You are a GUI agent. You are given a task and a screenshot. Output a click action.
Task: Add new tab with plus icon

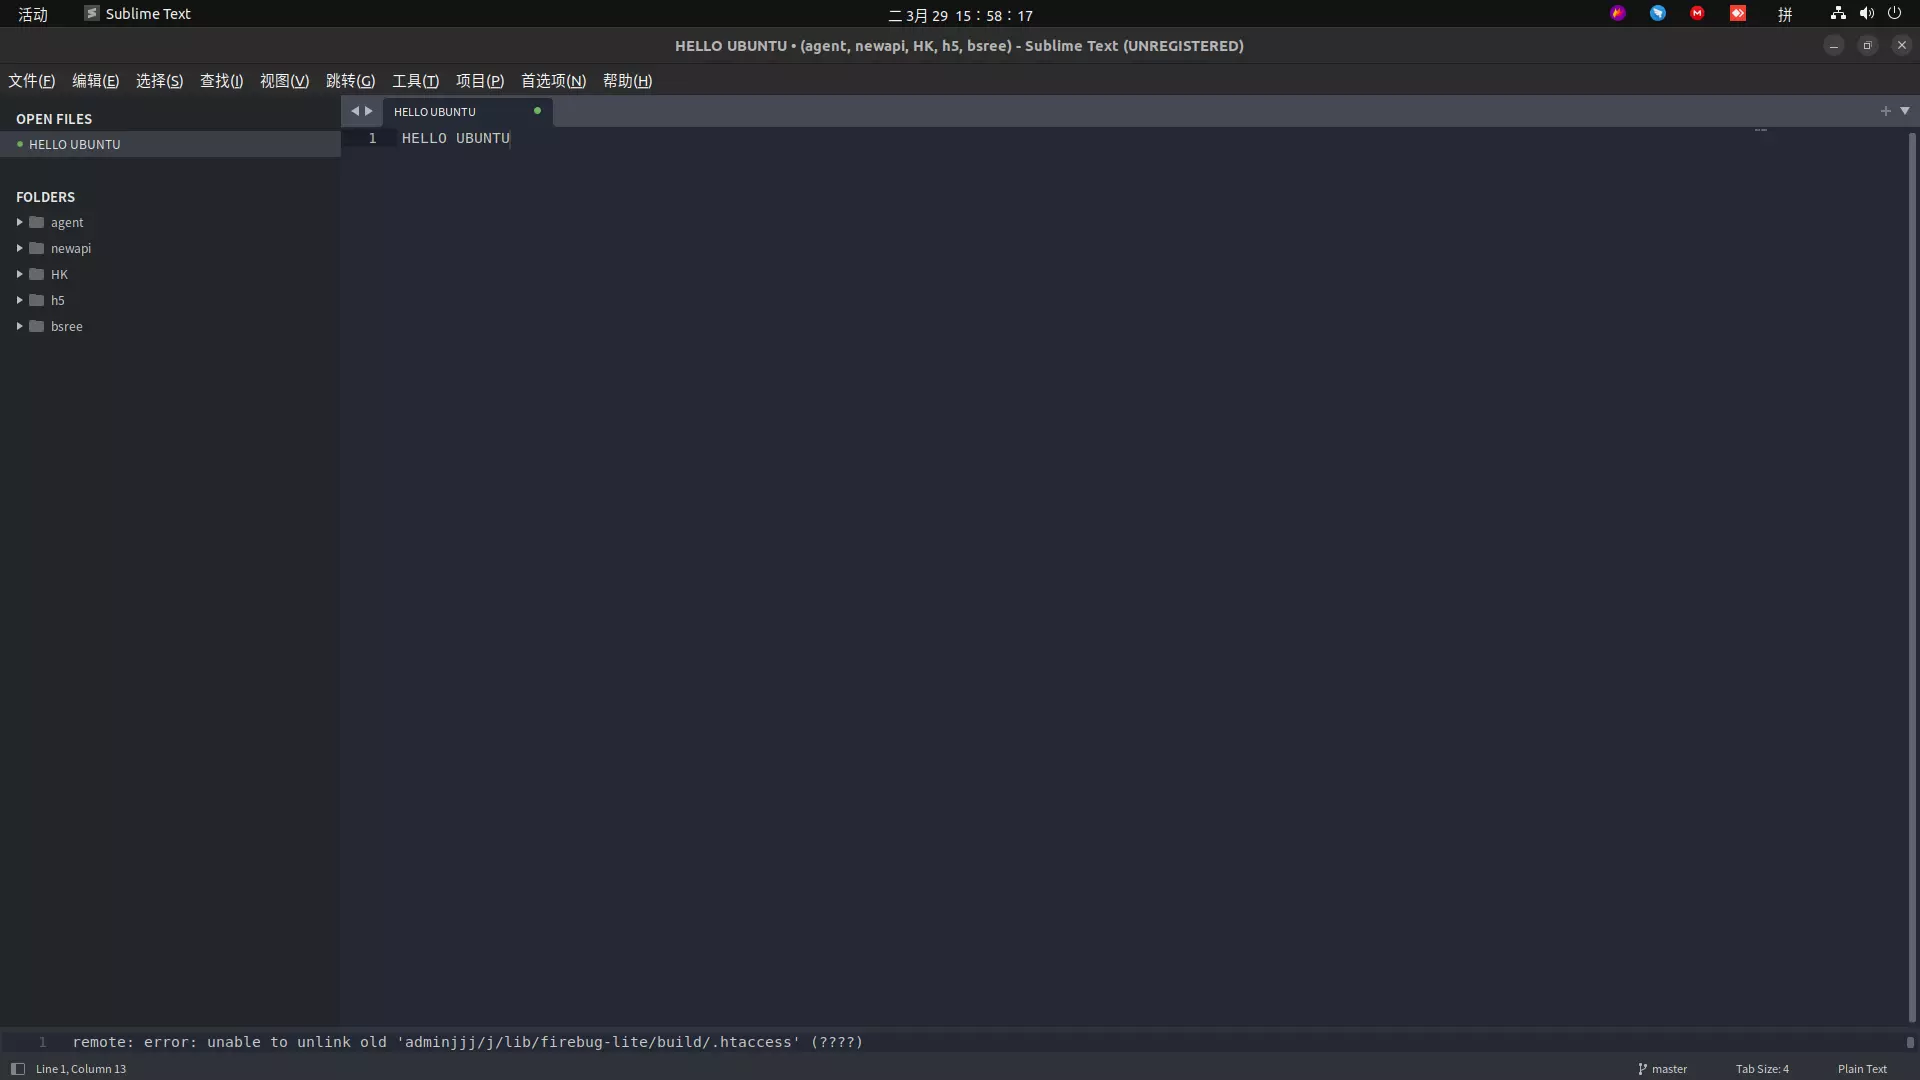[1885, 111]
